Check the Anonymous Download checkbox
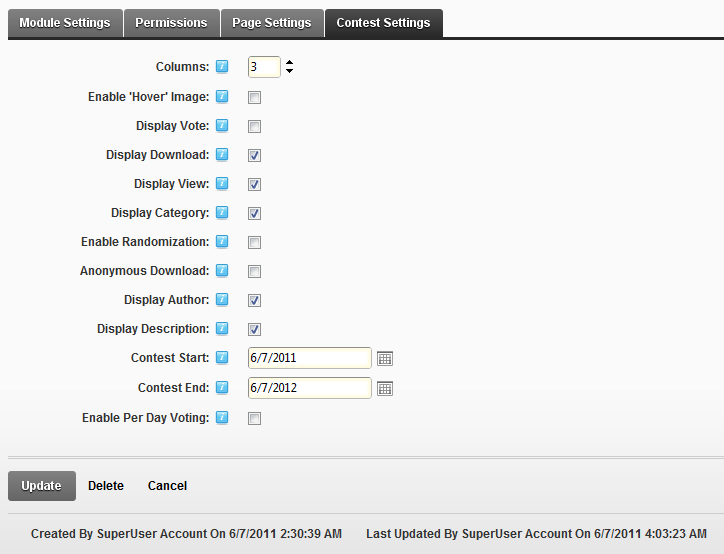This screenshot has width=724, height=554. click(x=254, y=271)
